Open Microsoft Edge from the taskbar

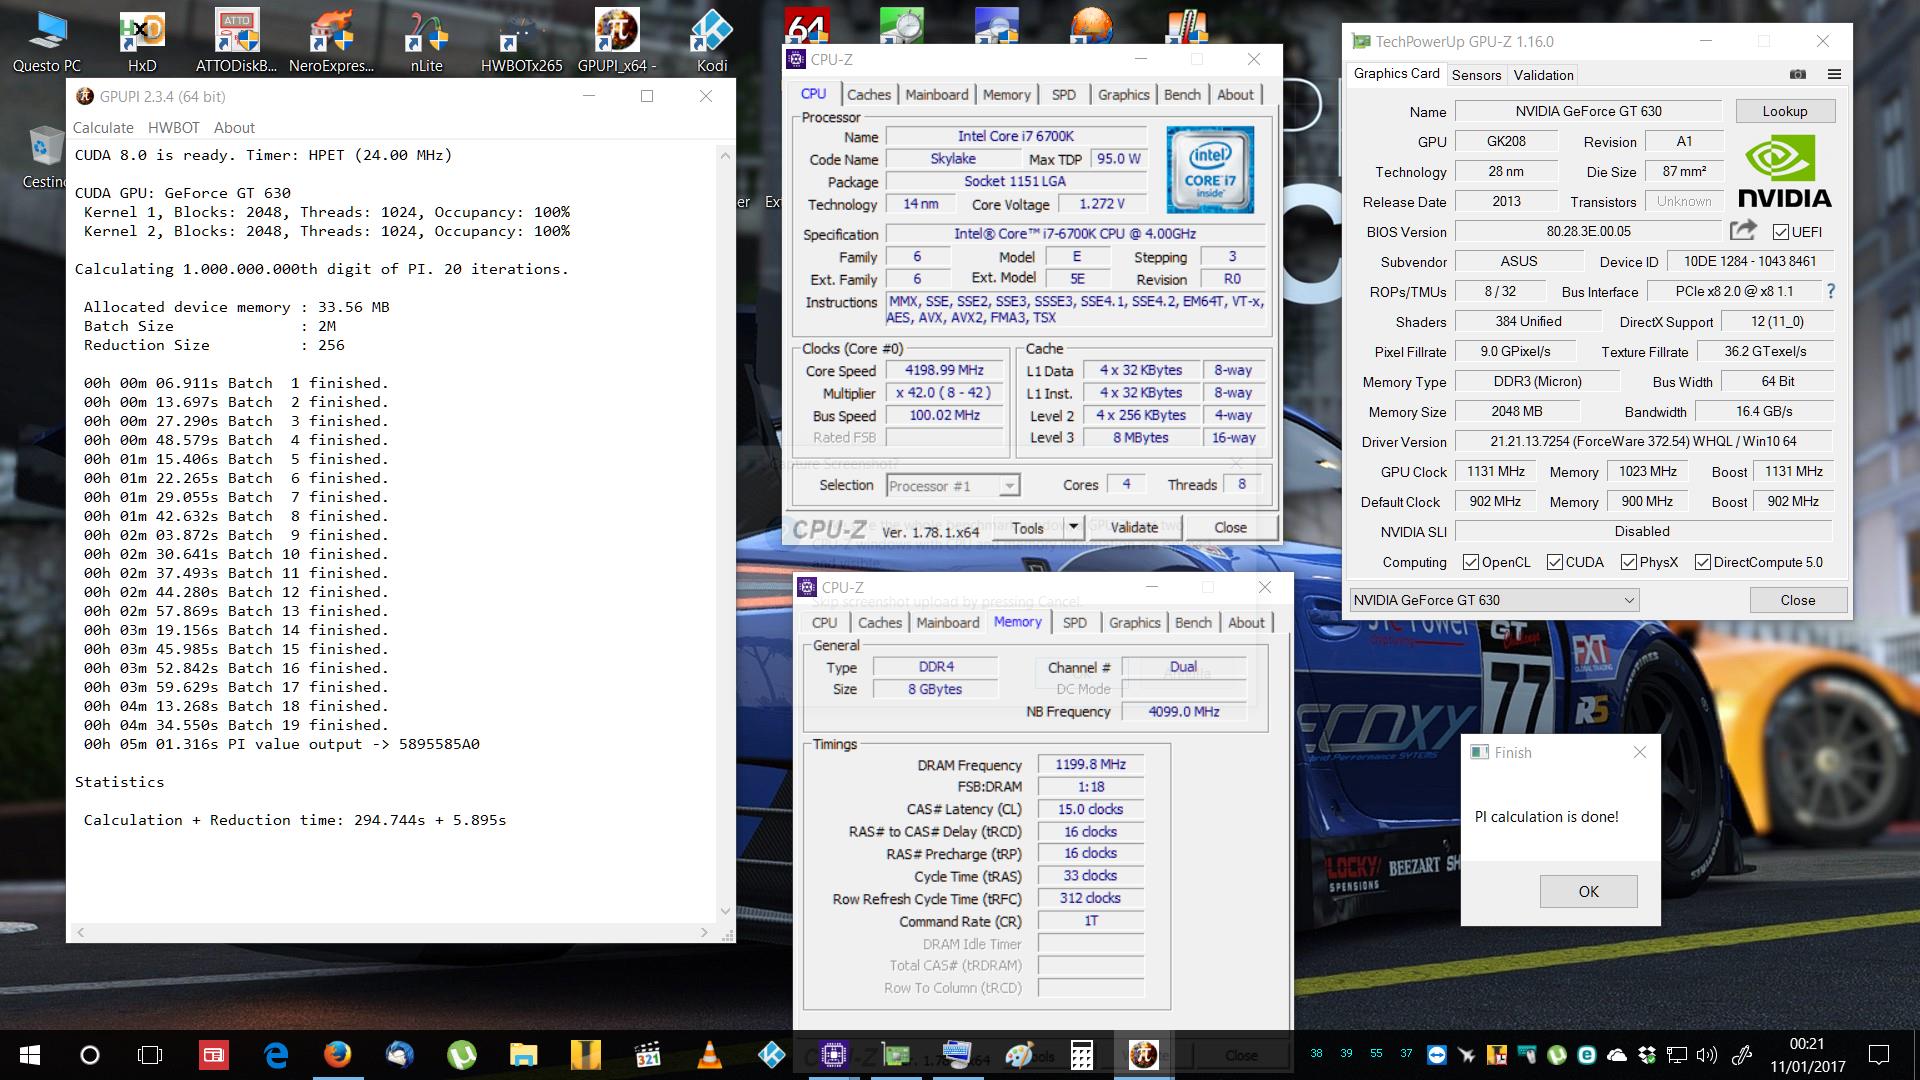pos(276,1054)
